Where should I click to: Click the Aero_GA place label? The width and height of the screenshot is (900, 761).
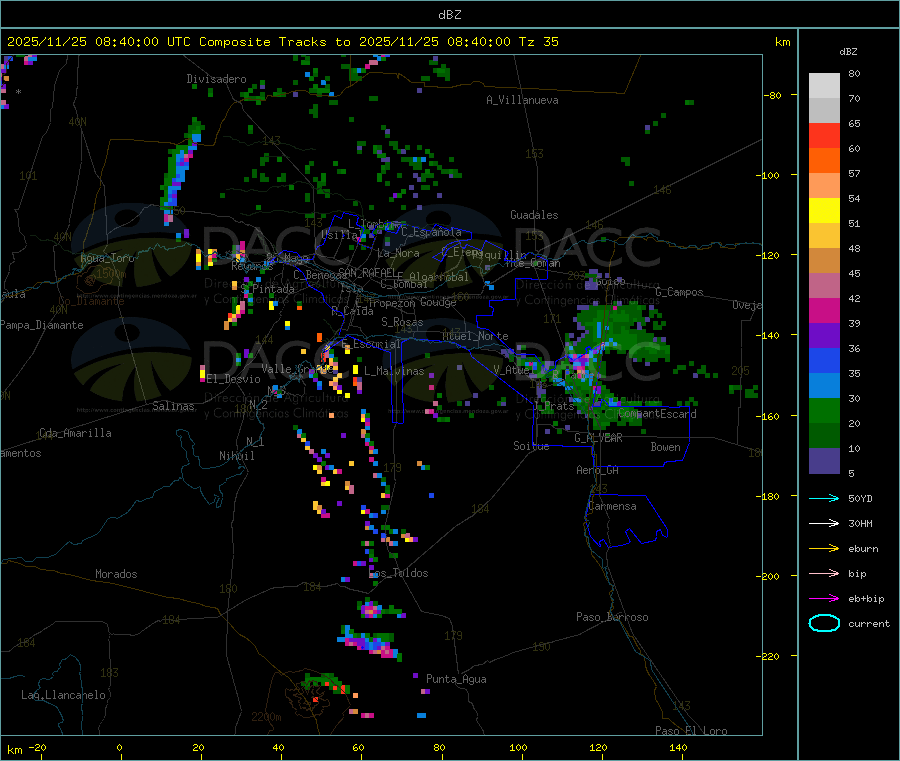(597, 470)
